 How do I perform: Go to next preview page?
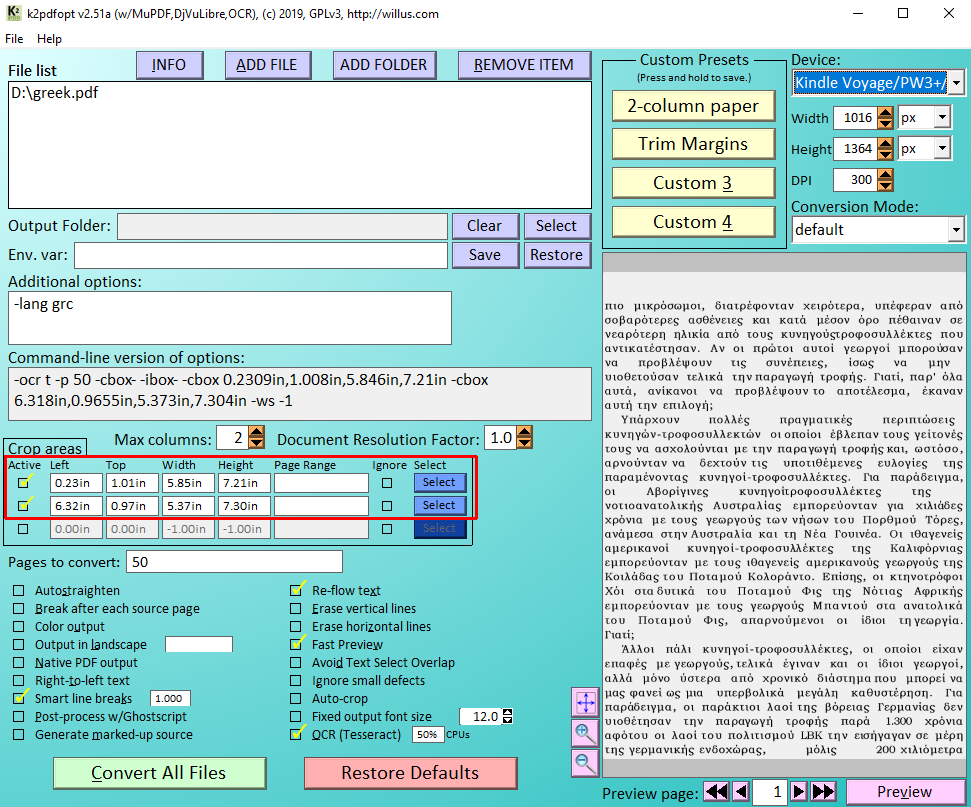click(799, 792)
